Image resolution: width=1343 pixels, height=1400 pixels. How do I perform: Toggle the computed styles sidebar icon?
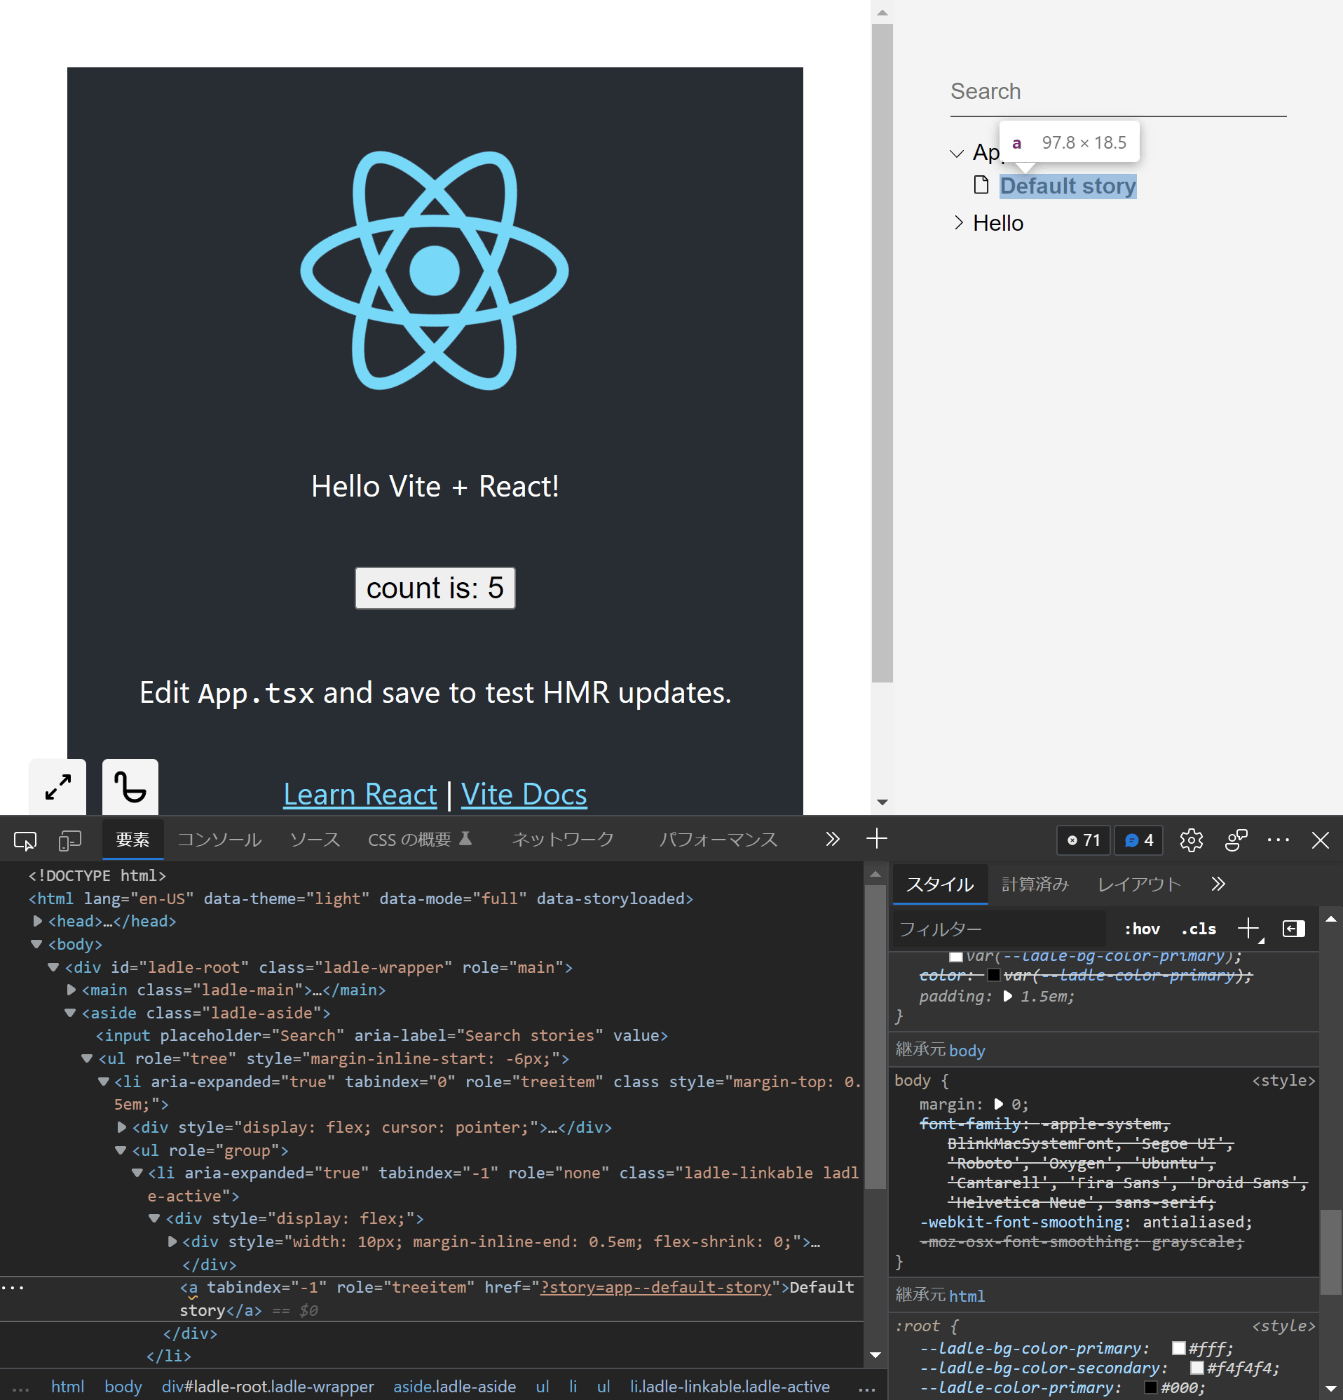pos(1294,929)
